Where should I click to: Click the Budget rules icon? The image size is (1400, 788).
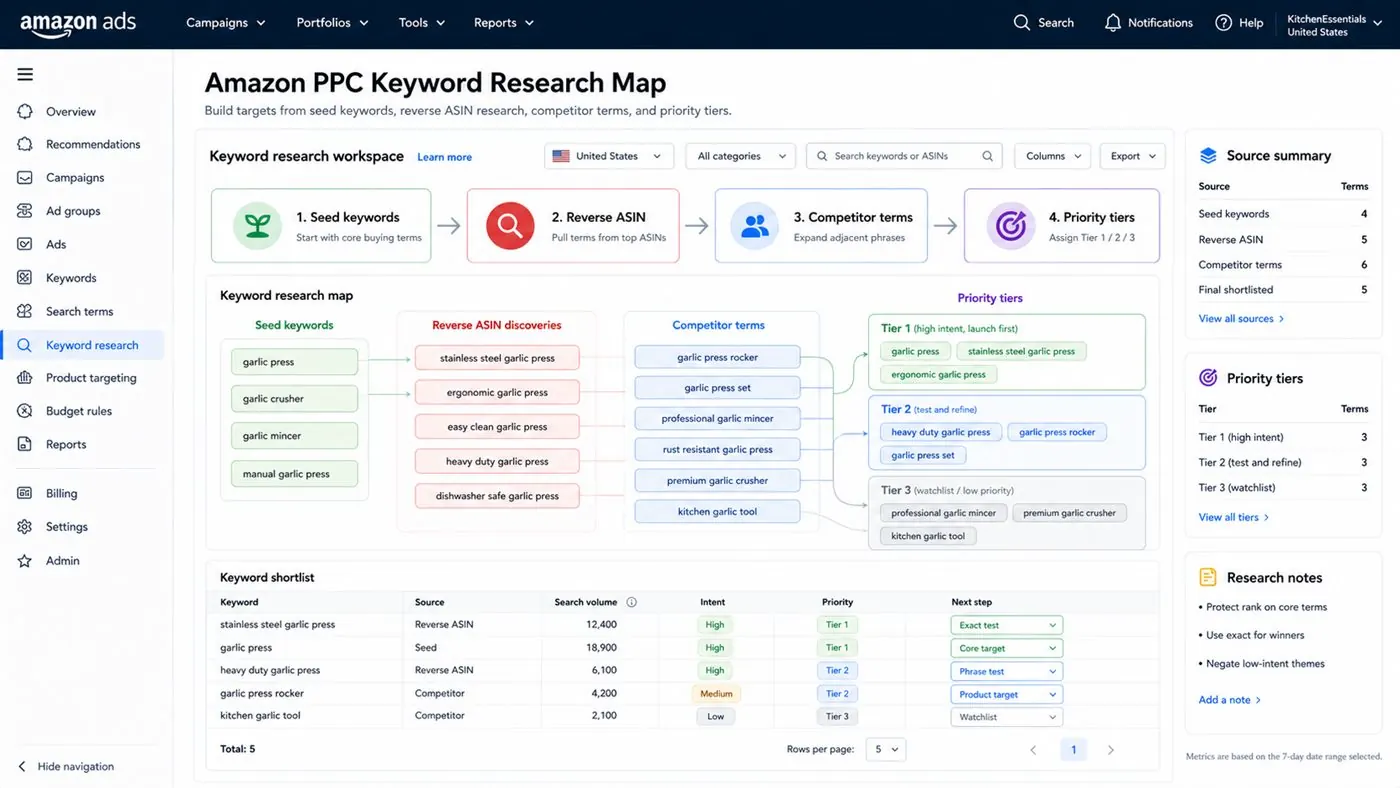pos(25,411)
